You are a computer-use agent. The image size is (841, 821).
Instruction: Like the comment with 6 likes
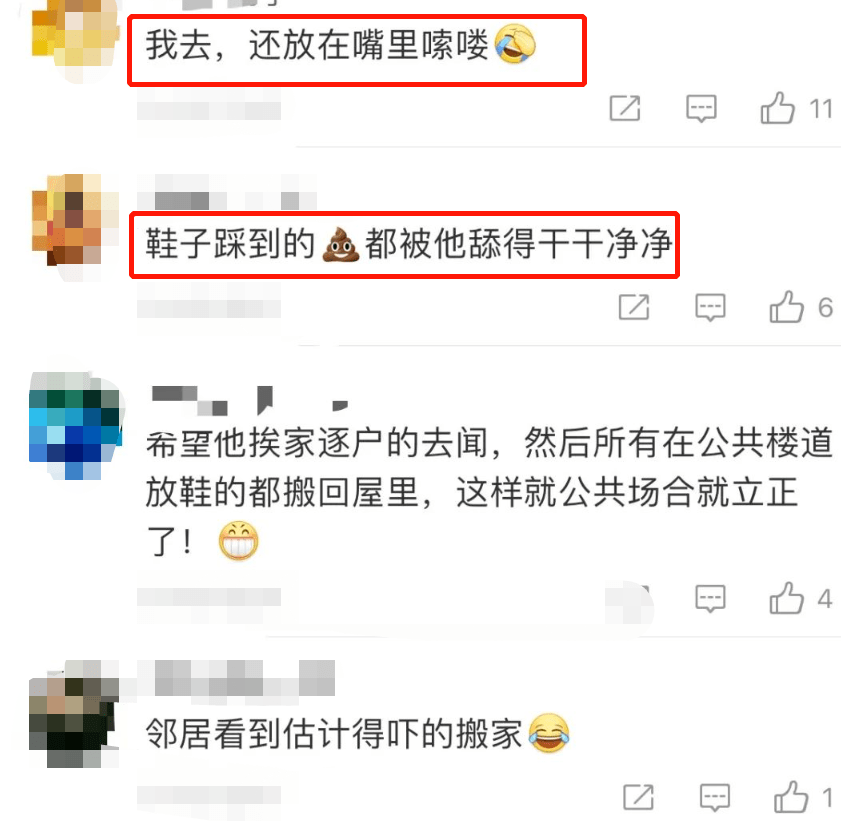click(786, 307)
